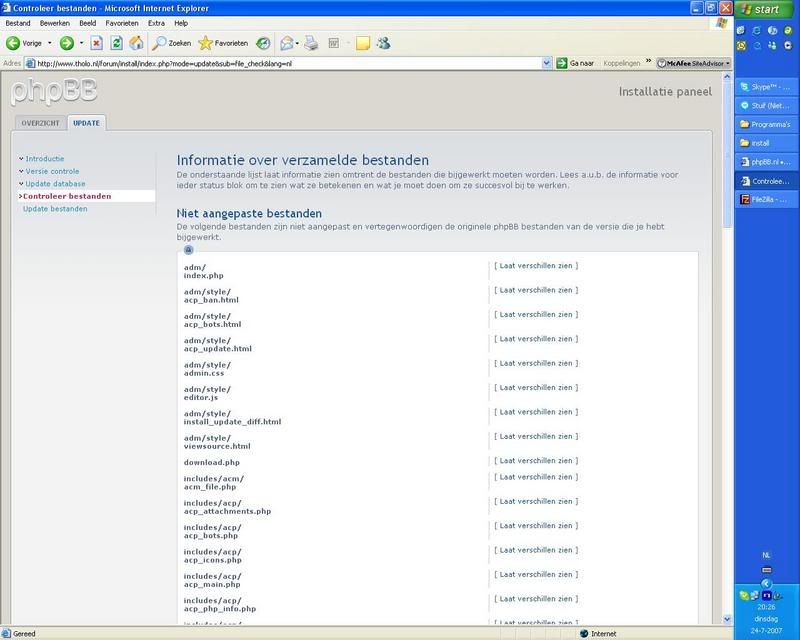The width and height of the screenshot is (800, 640).
Task: Click the Windows start button
Action: (765, 9)
